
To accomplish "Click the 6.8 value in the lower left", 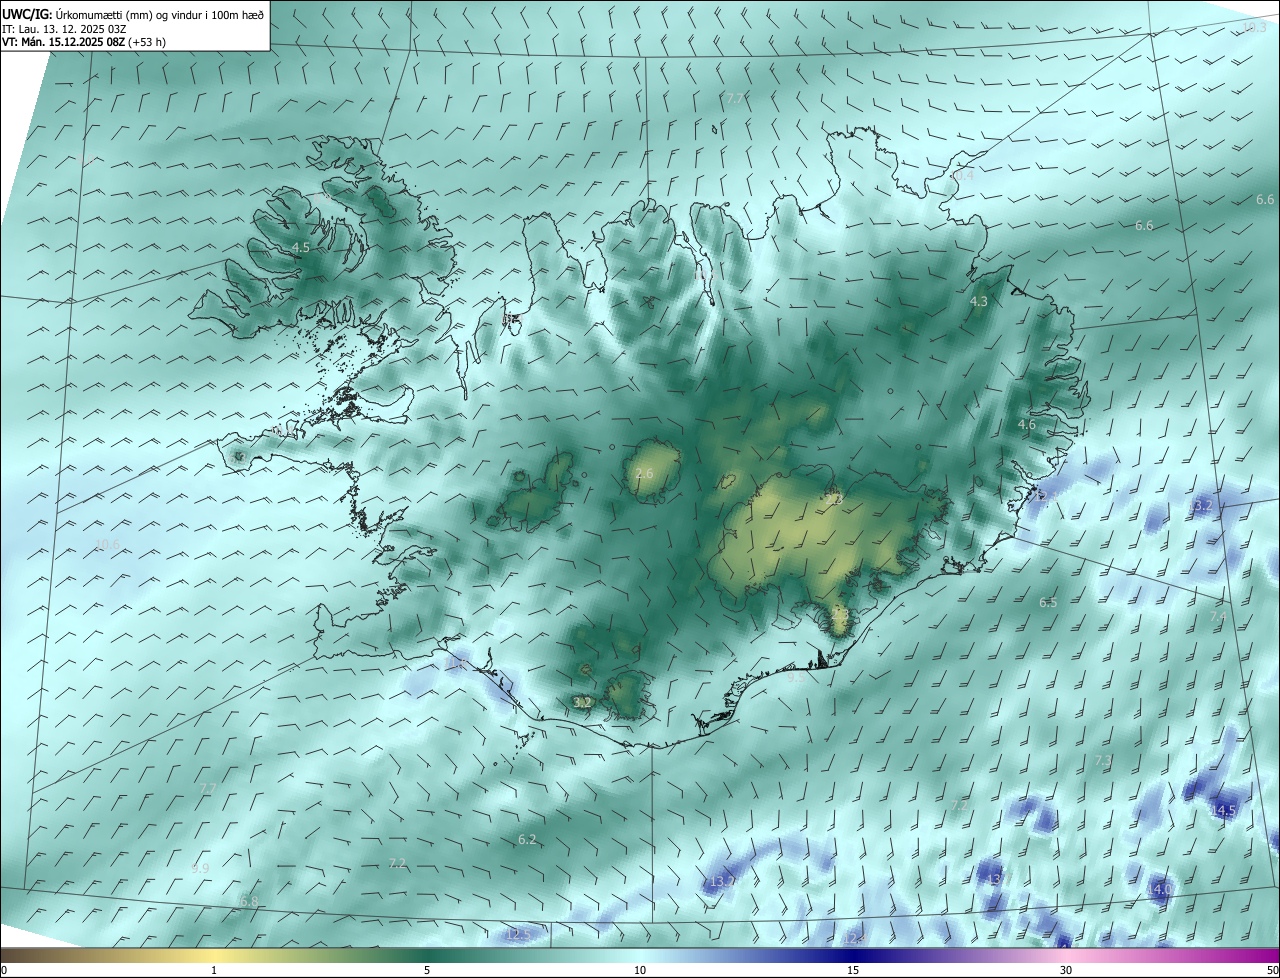I will click(x=248, y=901).
